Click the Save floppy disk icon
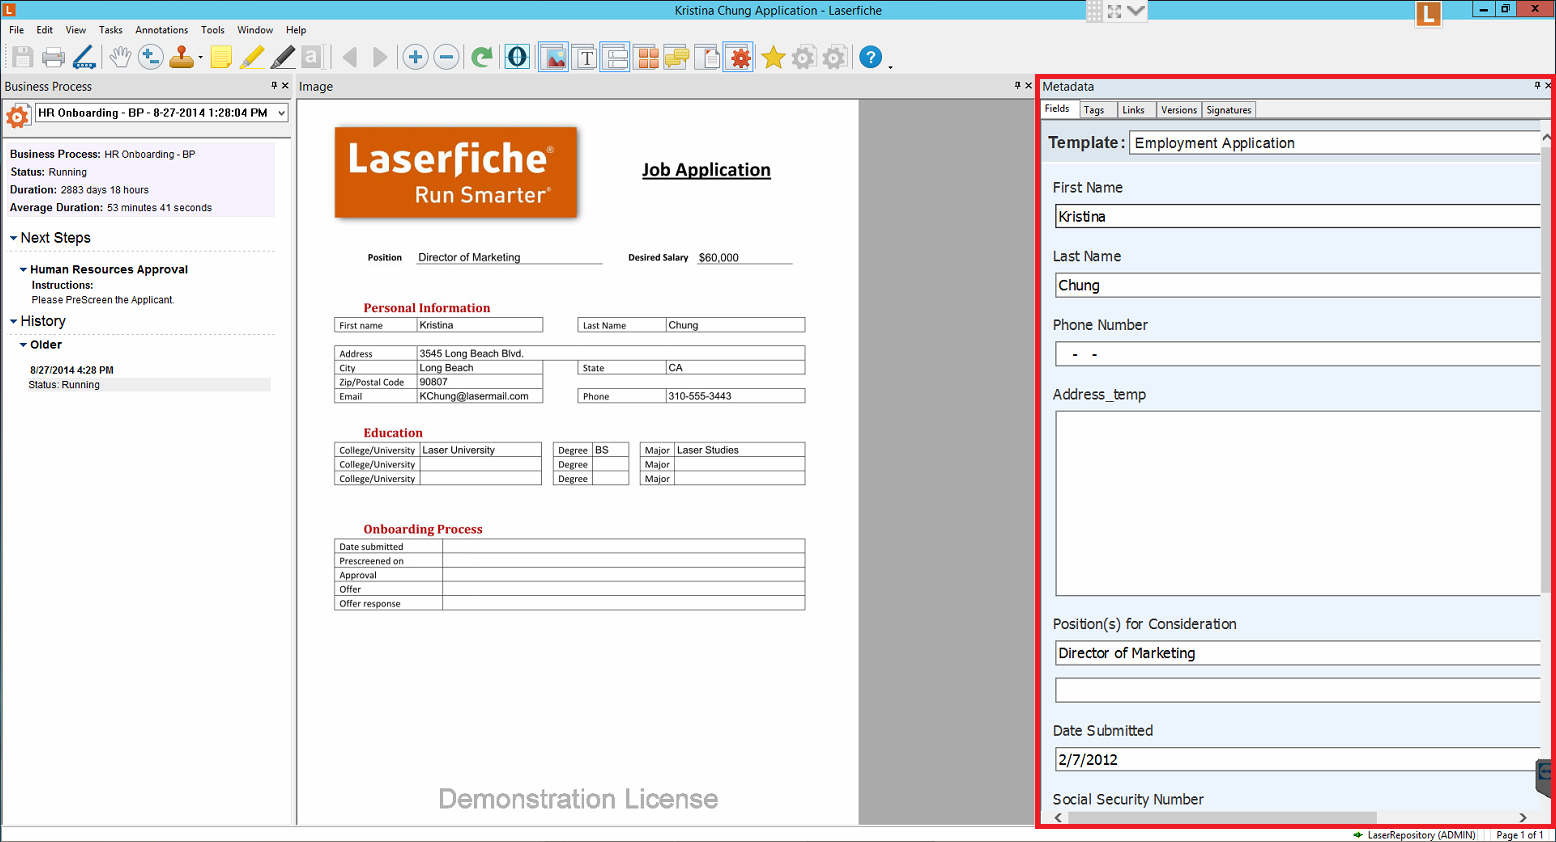The width and height of the screenshot is (1556, 842). click(22, 57)
